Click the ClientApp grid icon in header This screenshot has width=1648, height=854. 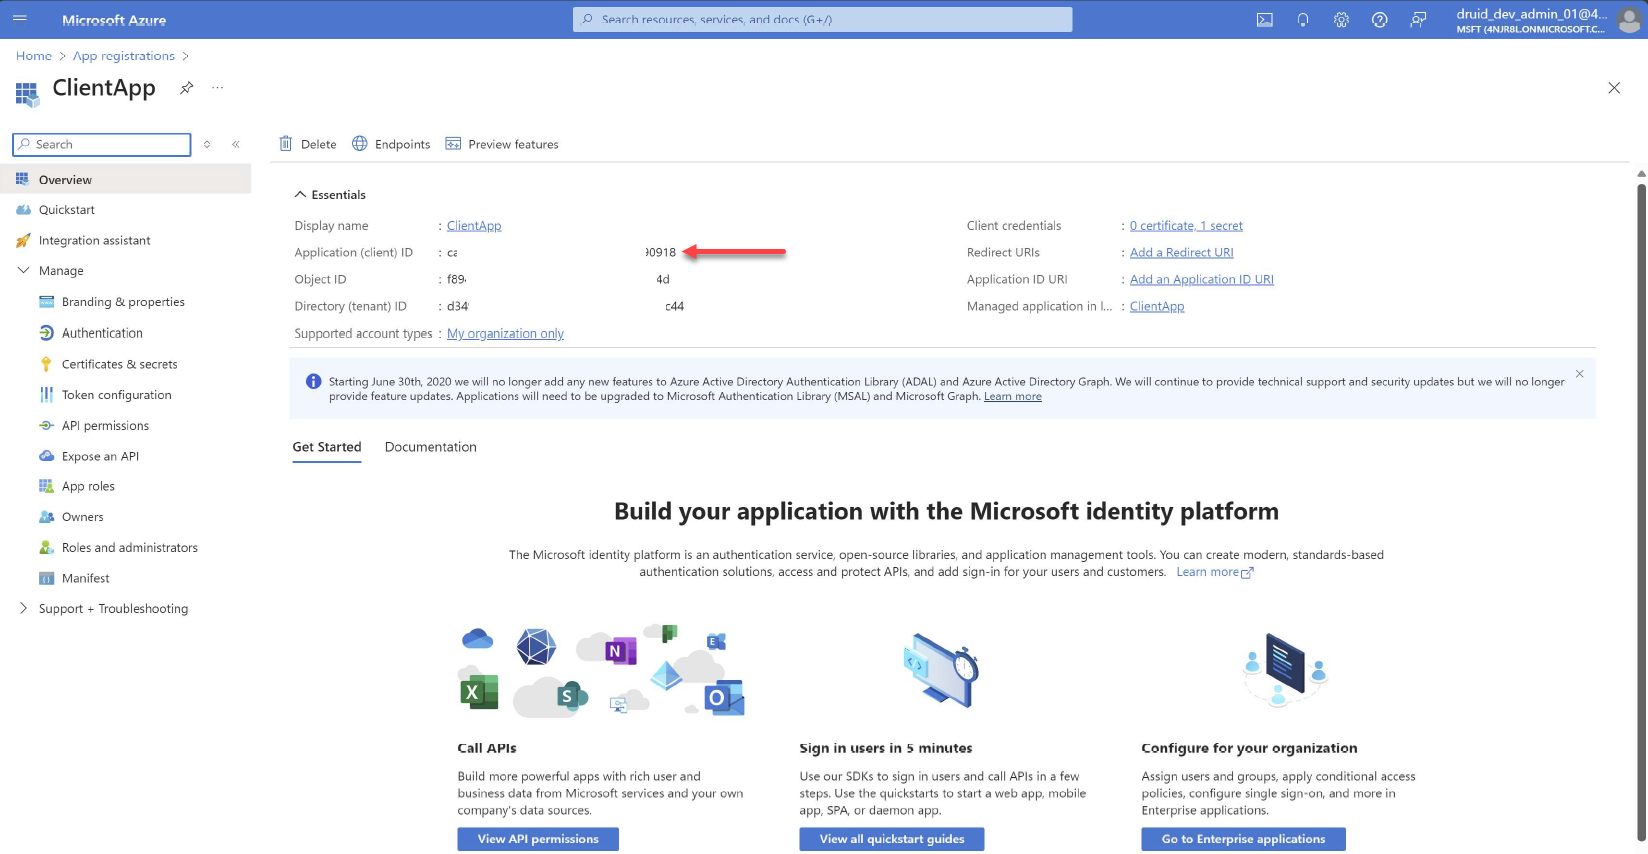point(27,94)
